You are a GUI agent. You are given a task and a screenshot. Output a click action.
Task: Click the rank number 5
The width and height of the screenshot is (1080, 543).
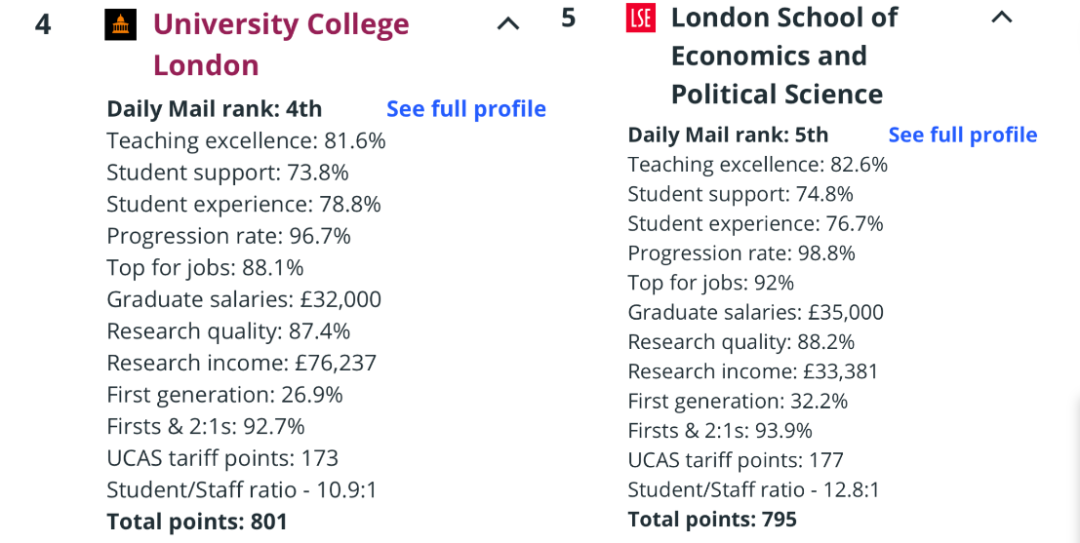[x=568, y=18]
